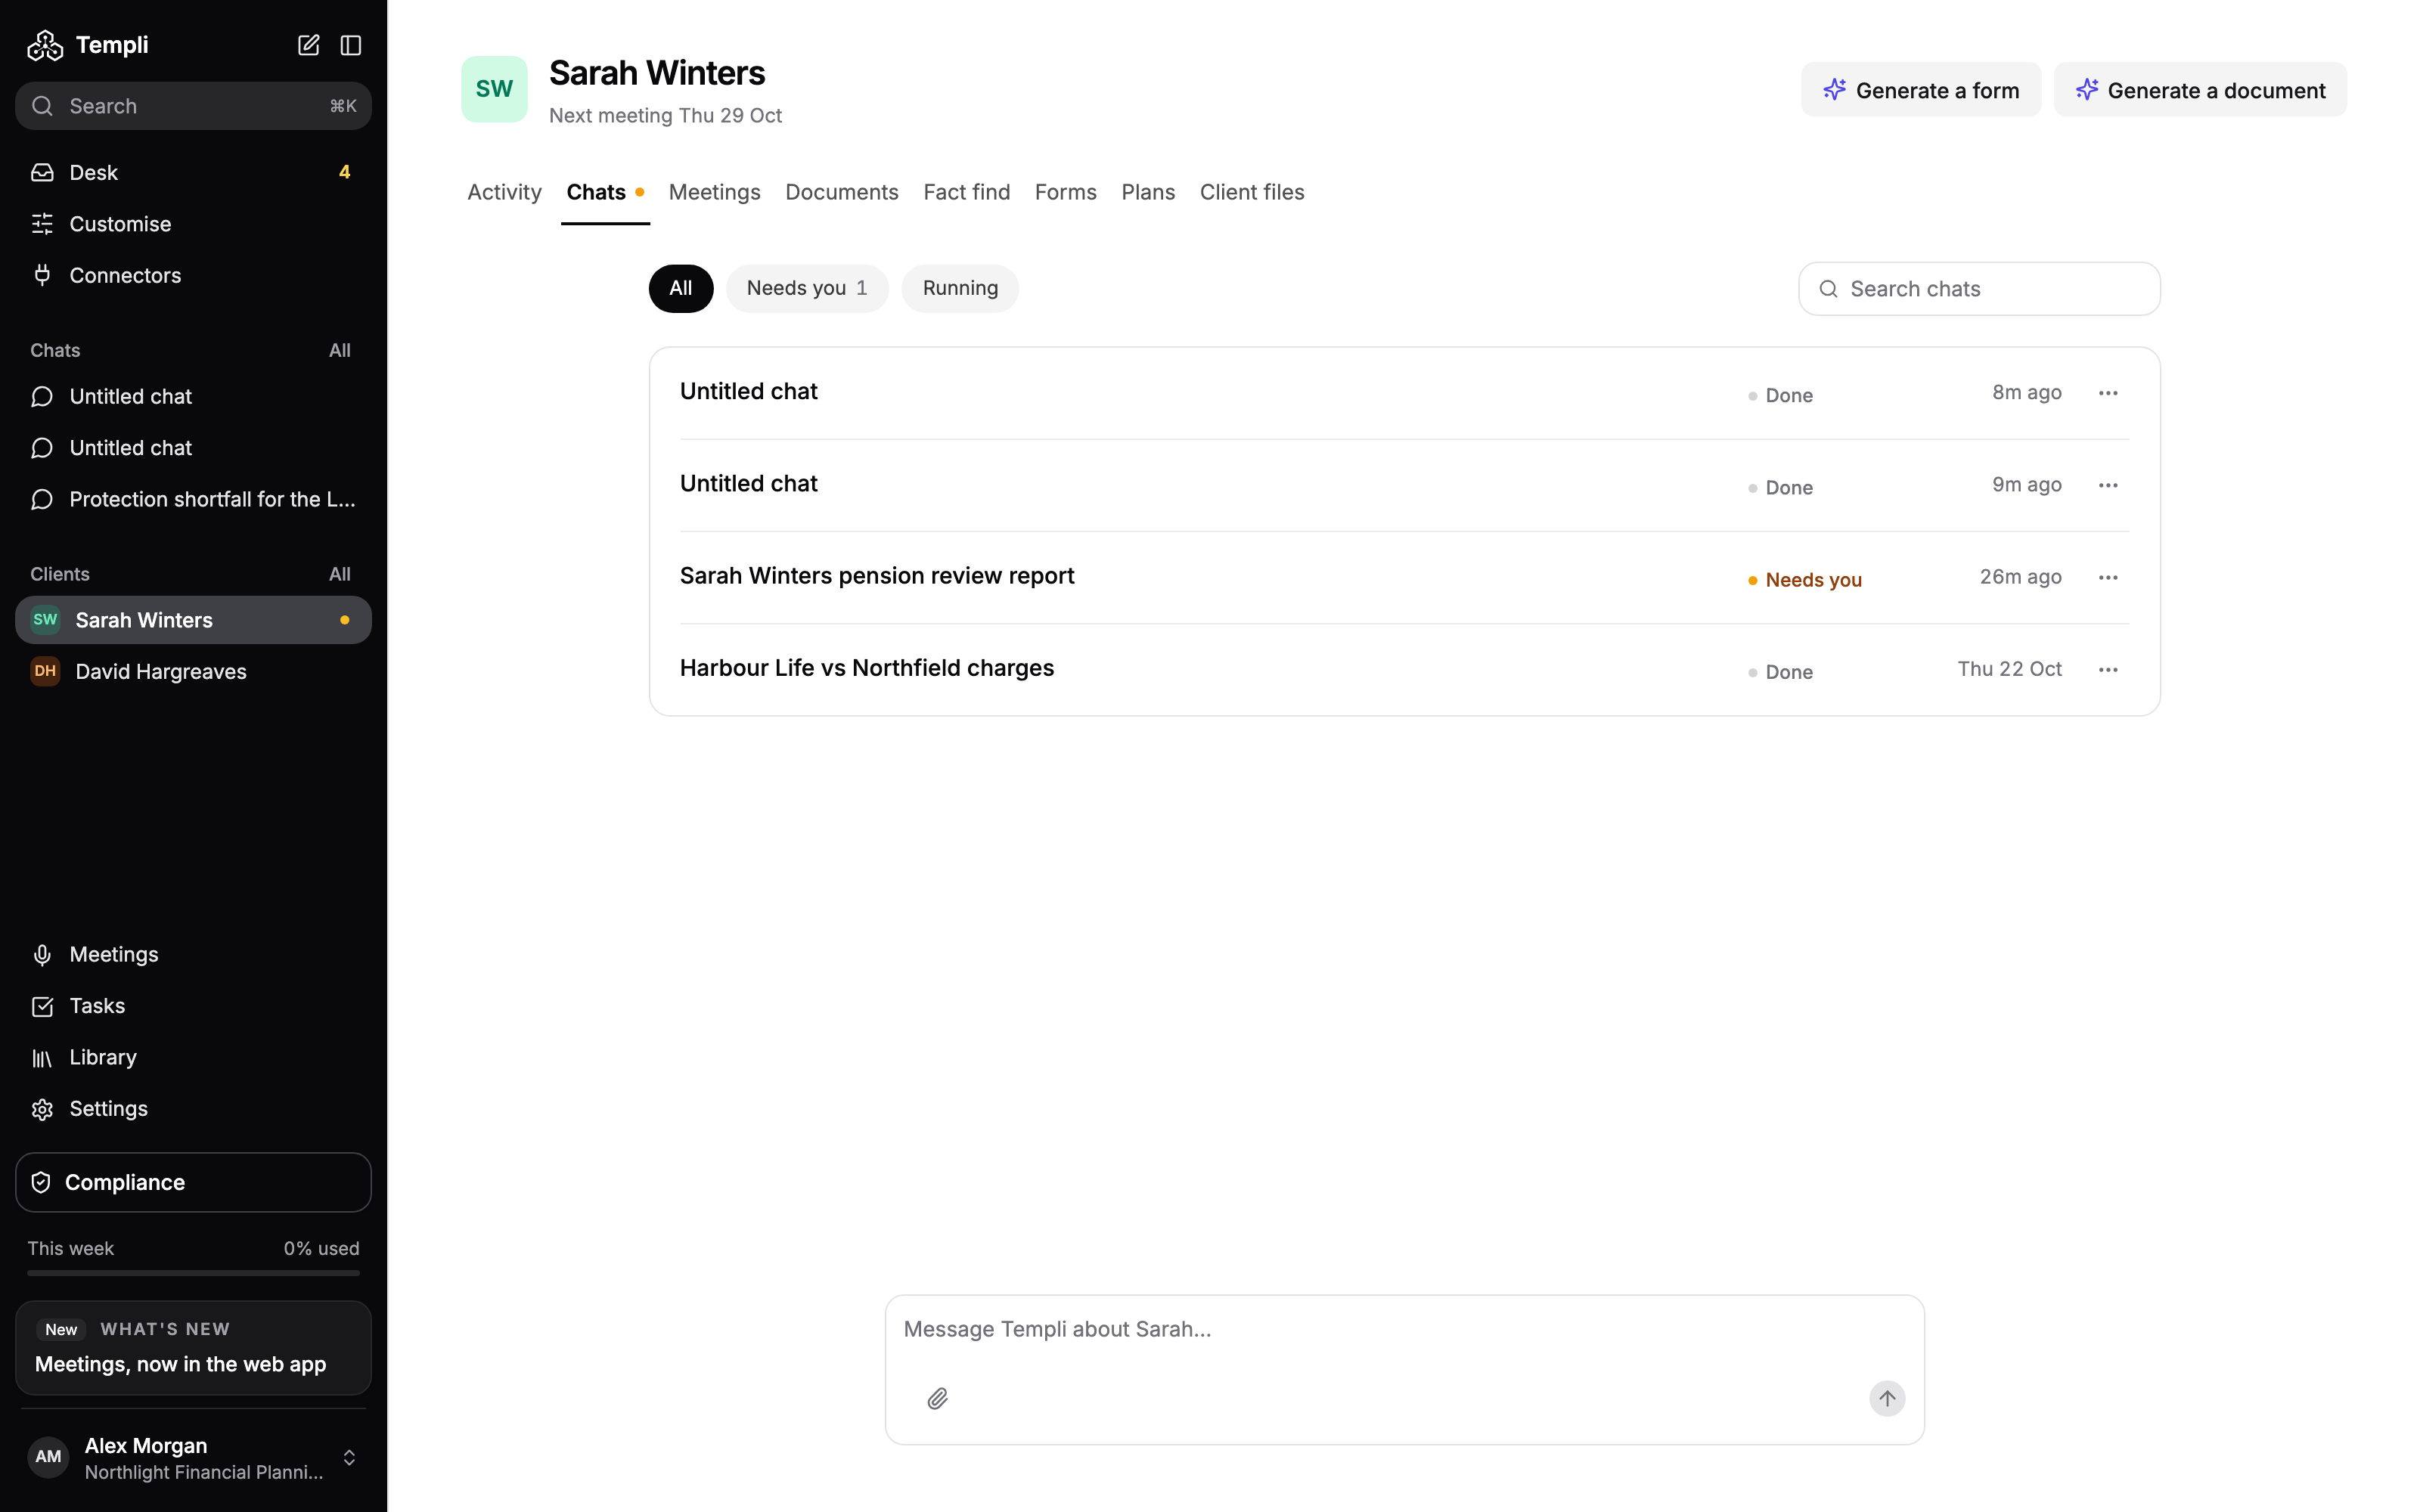Viewport: 2420px width, 1512px height.
Task: Expand the Alex Morgan account switcher
Action: pos(193,1458)
